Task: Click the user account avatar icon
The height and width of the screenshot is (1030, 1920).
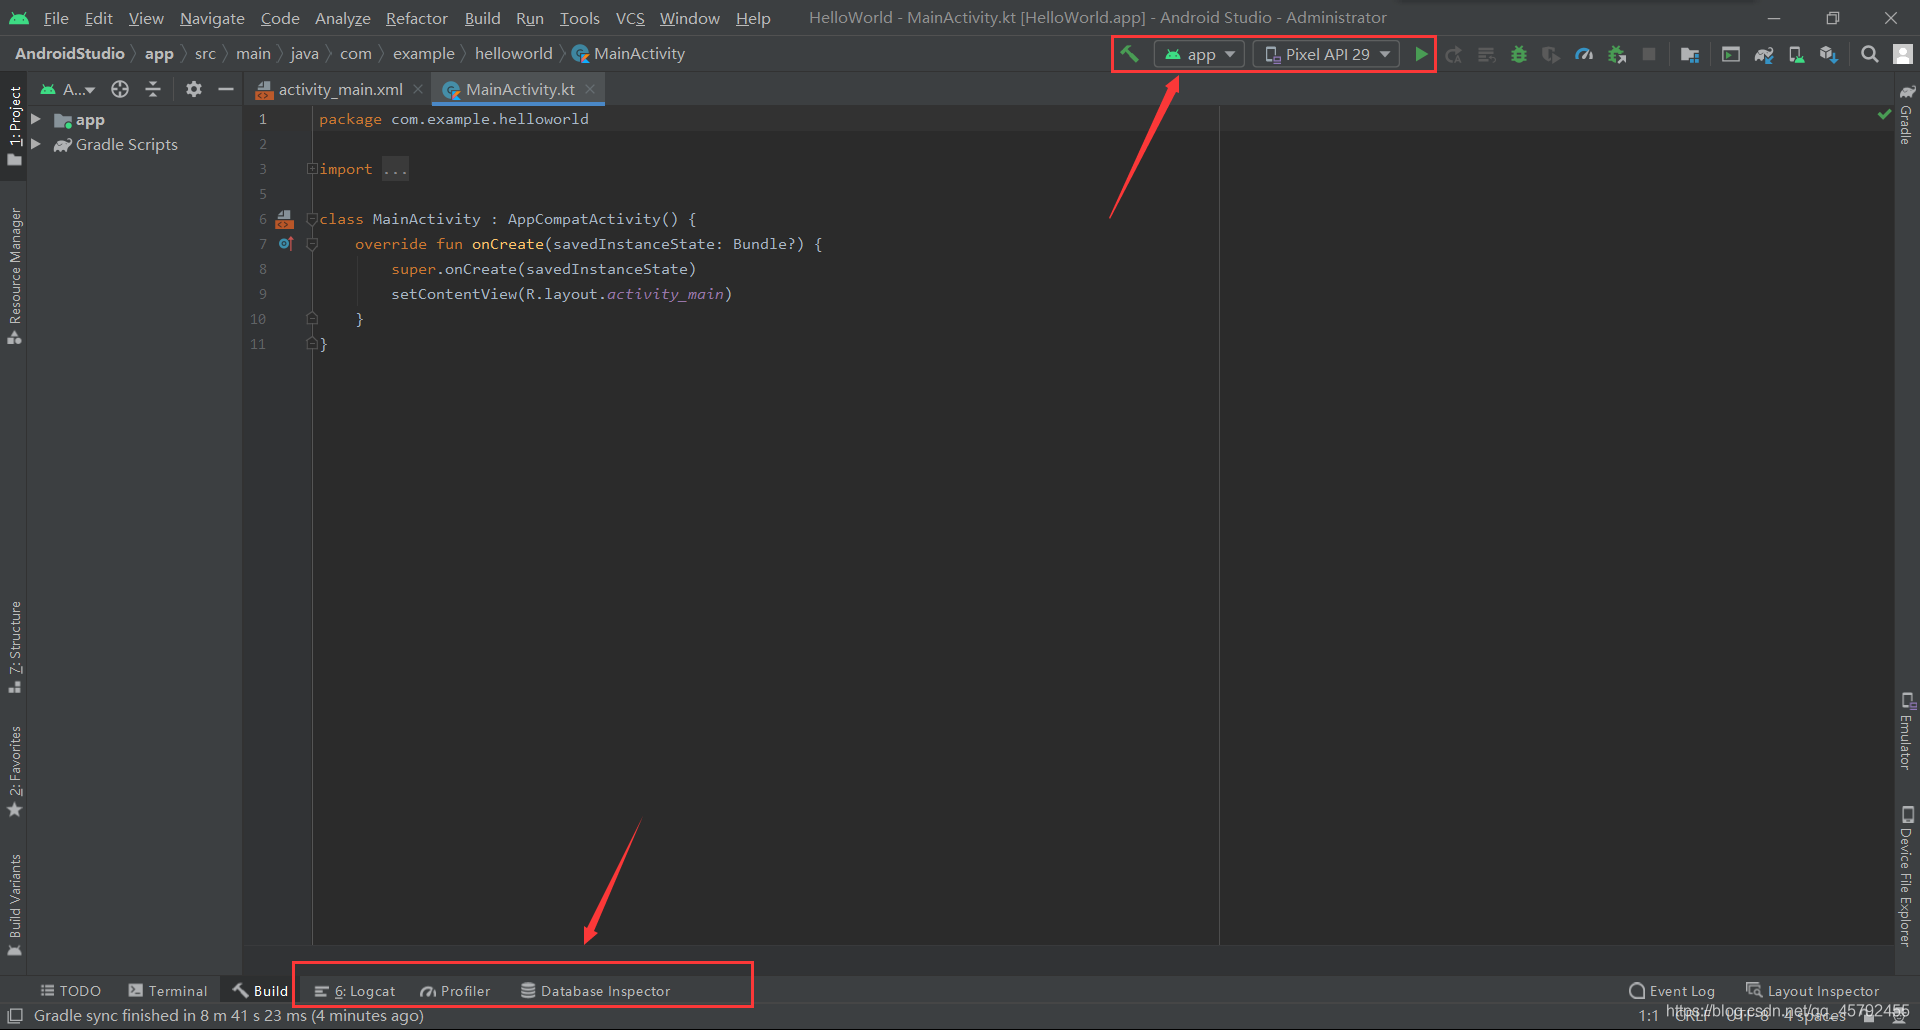Action: pyautogui.click(x=1903, y=54)
